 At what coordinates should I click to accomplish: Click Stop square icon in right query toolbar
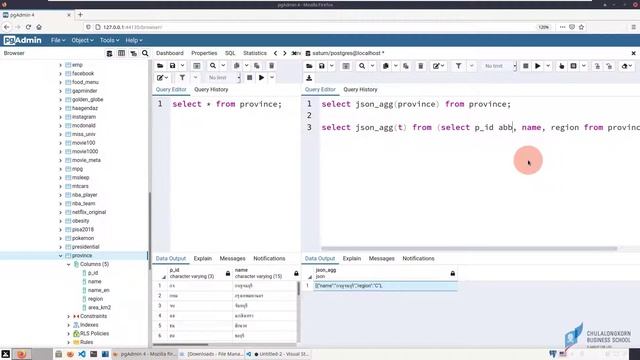(x=526, y=66)
